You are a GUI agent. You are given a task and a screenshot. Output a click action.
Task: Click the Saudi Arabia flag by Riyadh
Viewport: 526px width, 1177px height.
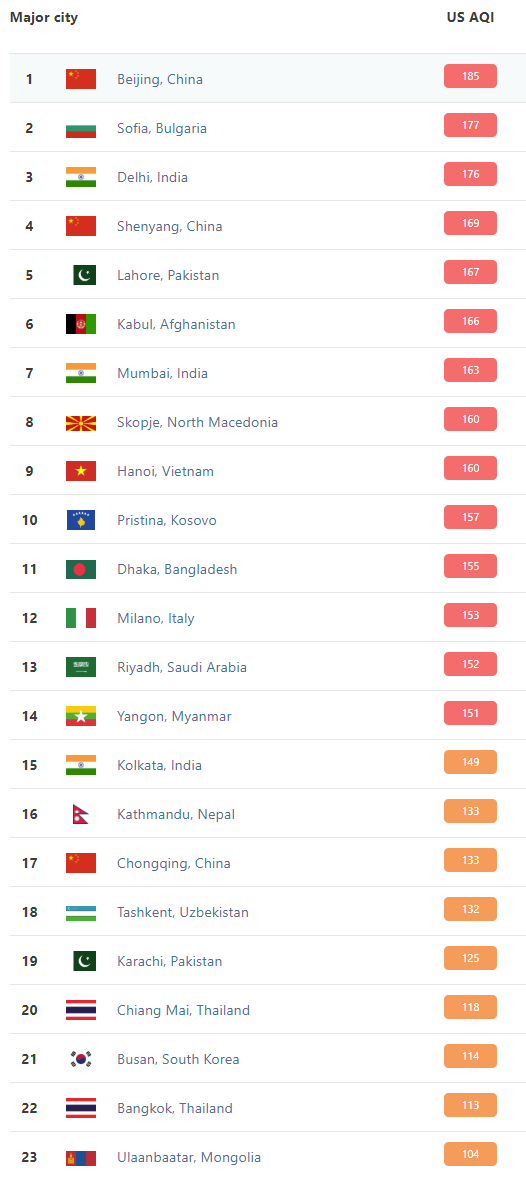[80, 667]
